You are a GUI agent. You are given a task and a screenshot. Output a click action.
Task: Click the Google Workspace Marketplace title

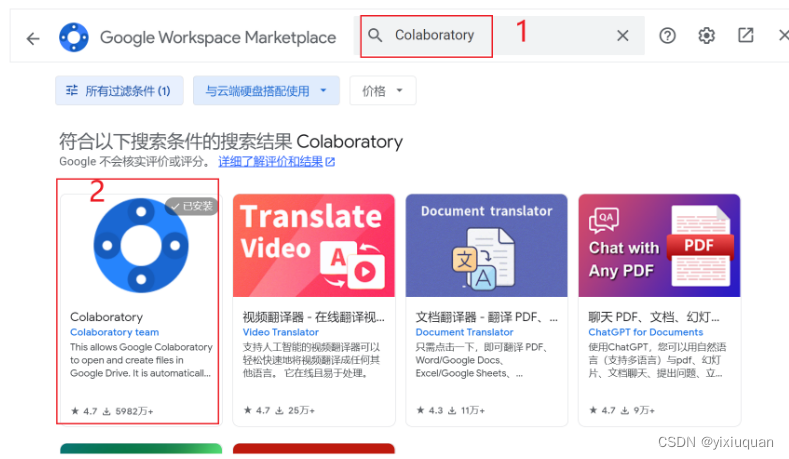click(218, 37)
